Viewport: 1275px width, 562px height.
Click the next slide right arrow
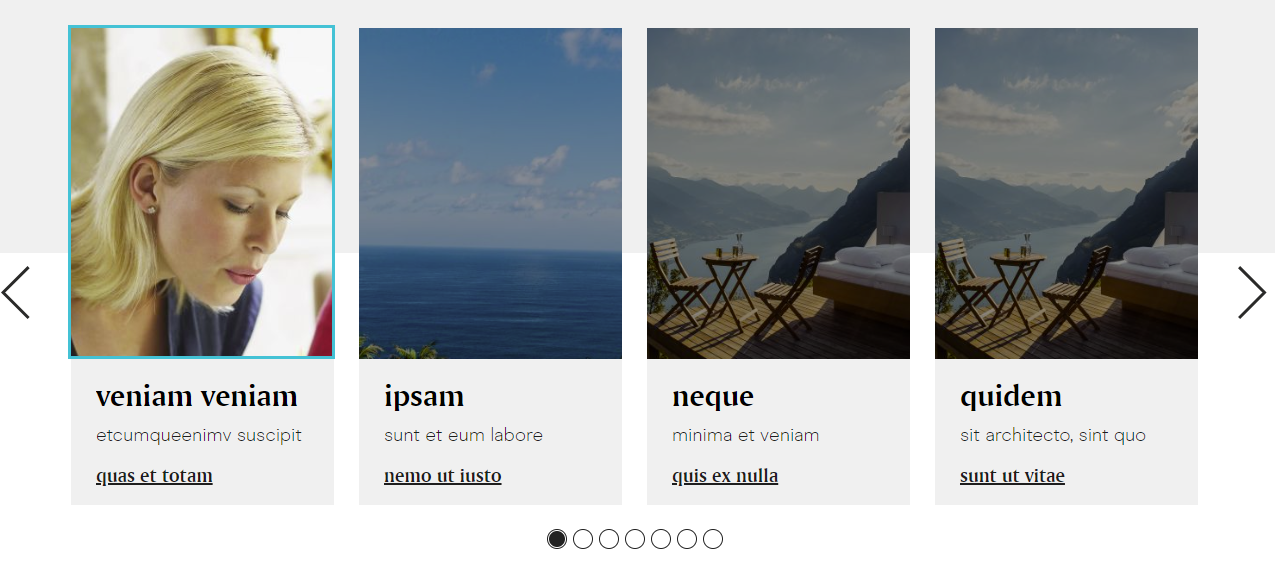pyautogui.click(x=1252, y=293)
